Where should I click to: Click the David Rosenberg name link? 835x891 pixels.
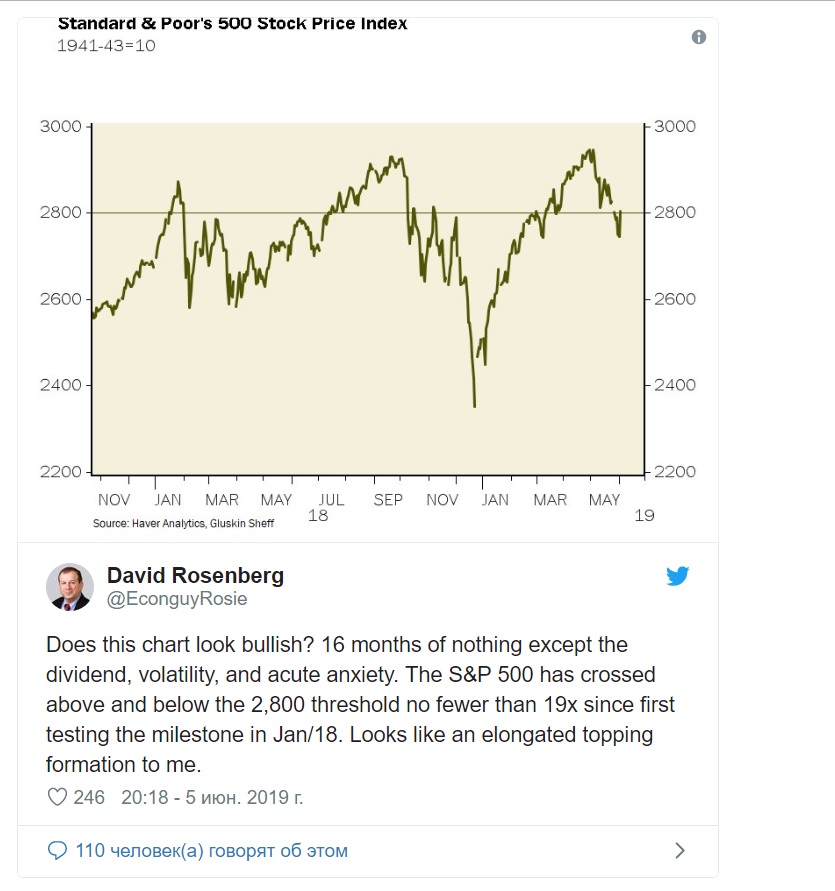pyautogui.click(x=196, y=575)
